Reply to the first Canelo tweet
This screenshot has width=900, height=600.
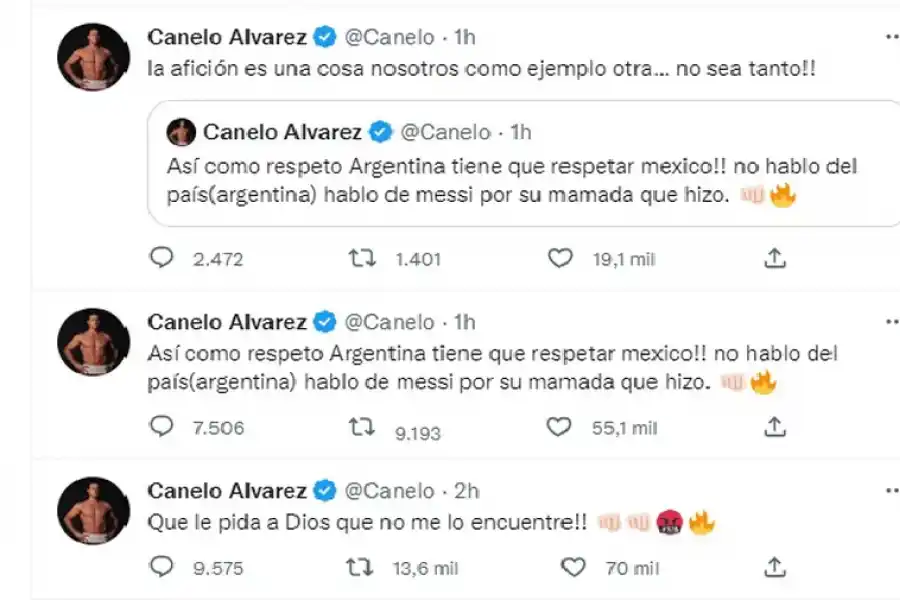point(161,258)
